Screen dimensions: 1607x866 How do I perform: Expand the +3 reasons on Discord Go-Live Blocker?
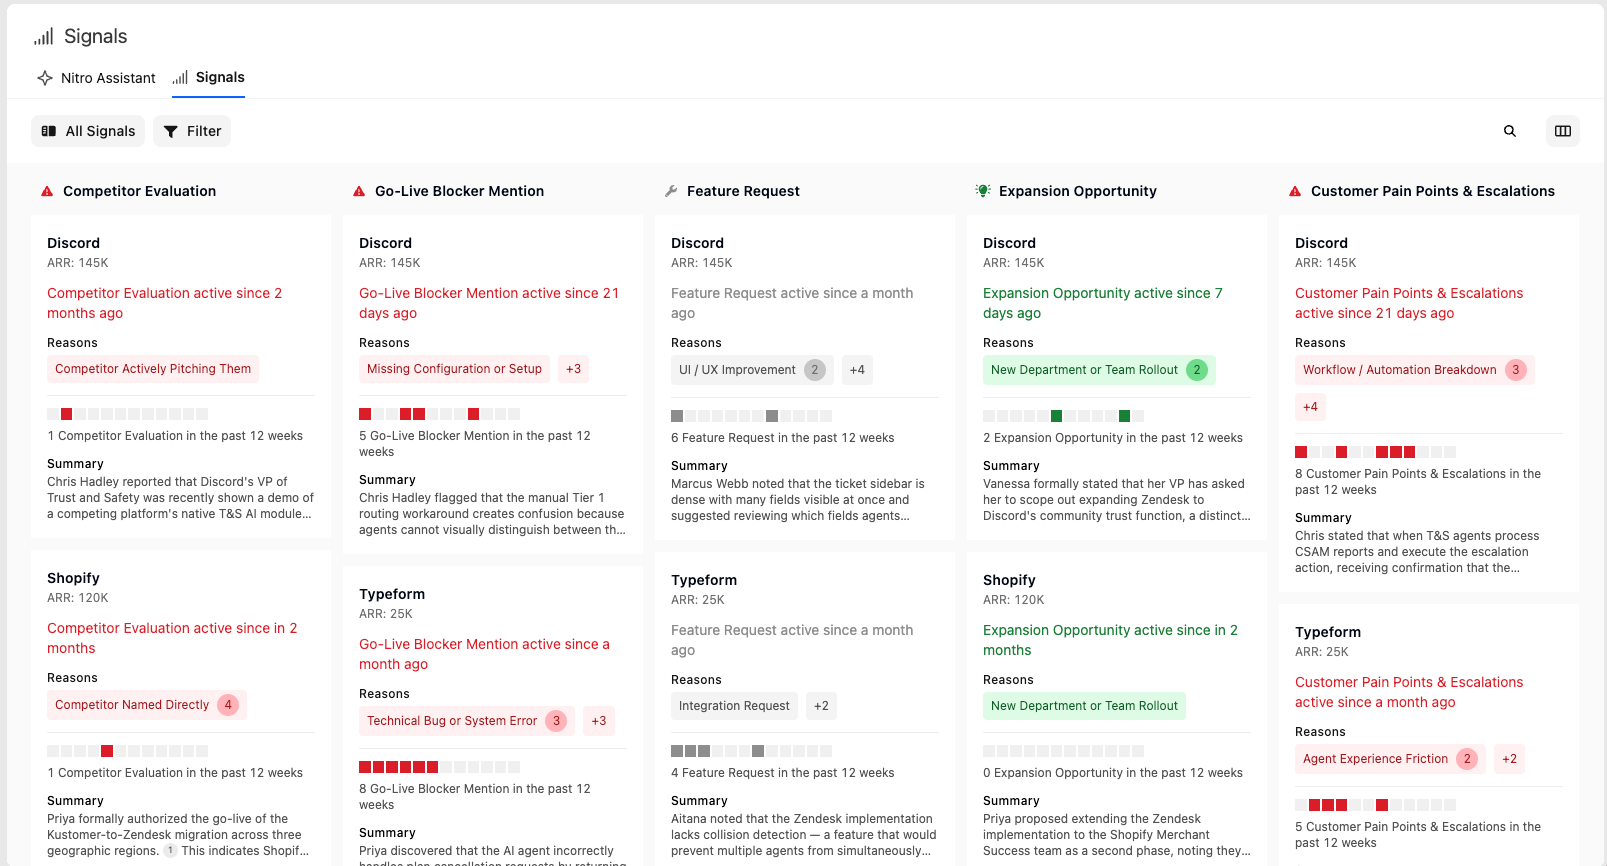(x=573, y=369)
